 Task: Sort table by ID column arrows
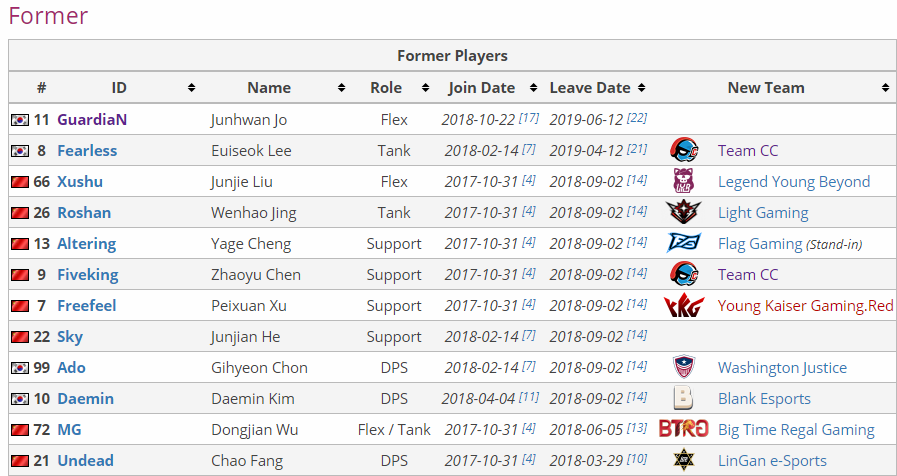(x=192, y=88)
